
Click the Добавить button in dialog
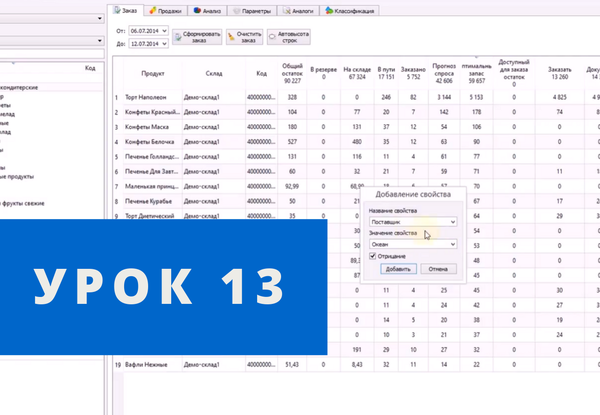pyautogui.click(x=398, y=269)
